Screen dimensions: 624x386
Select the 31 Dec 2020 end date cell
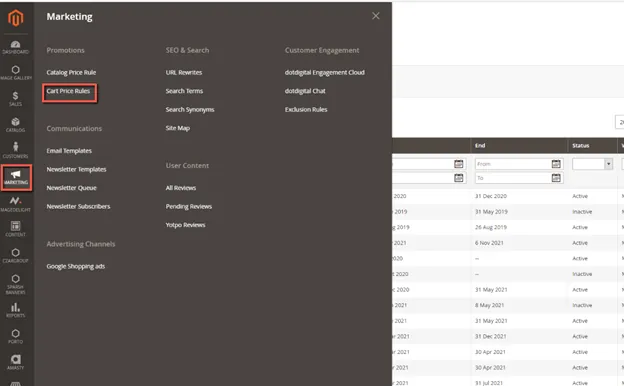click(491, 196)
